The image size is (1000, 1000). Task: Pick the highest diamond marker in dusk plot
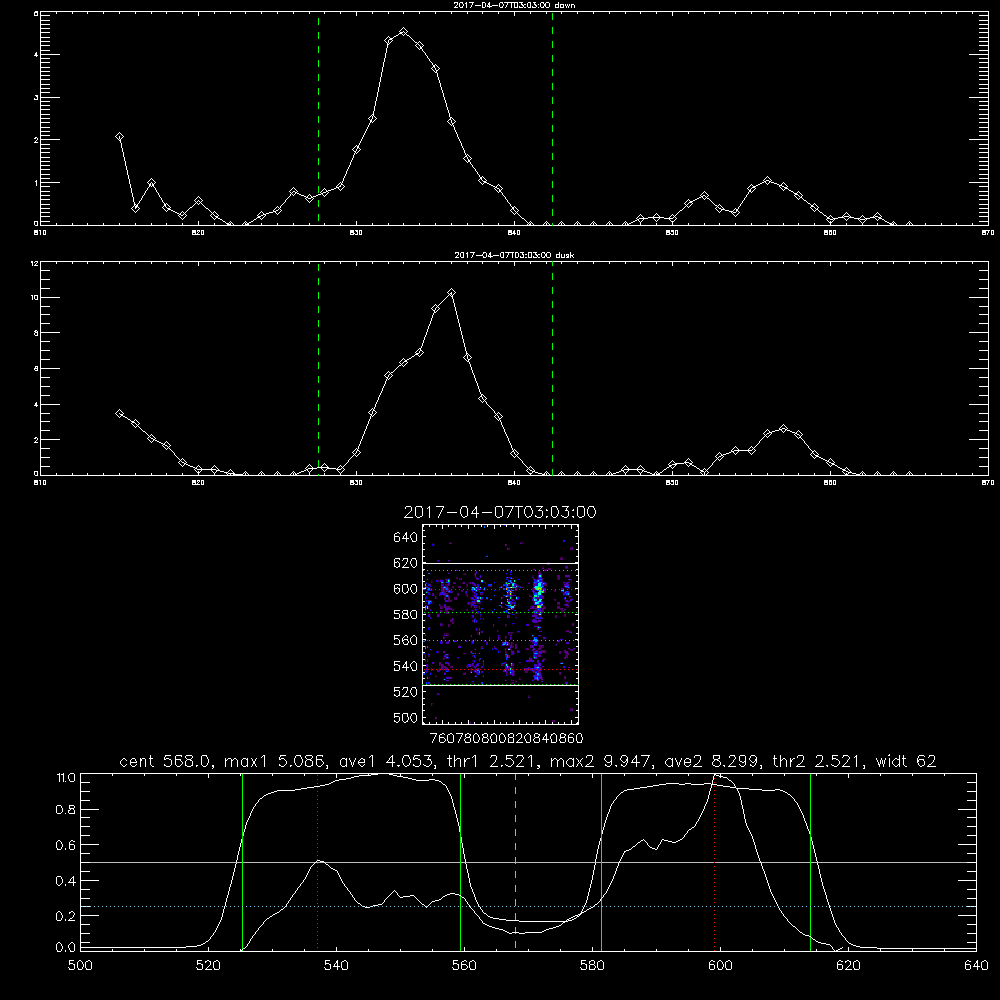452,293
